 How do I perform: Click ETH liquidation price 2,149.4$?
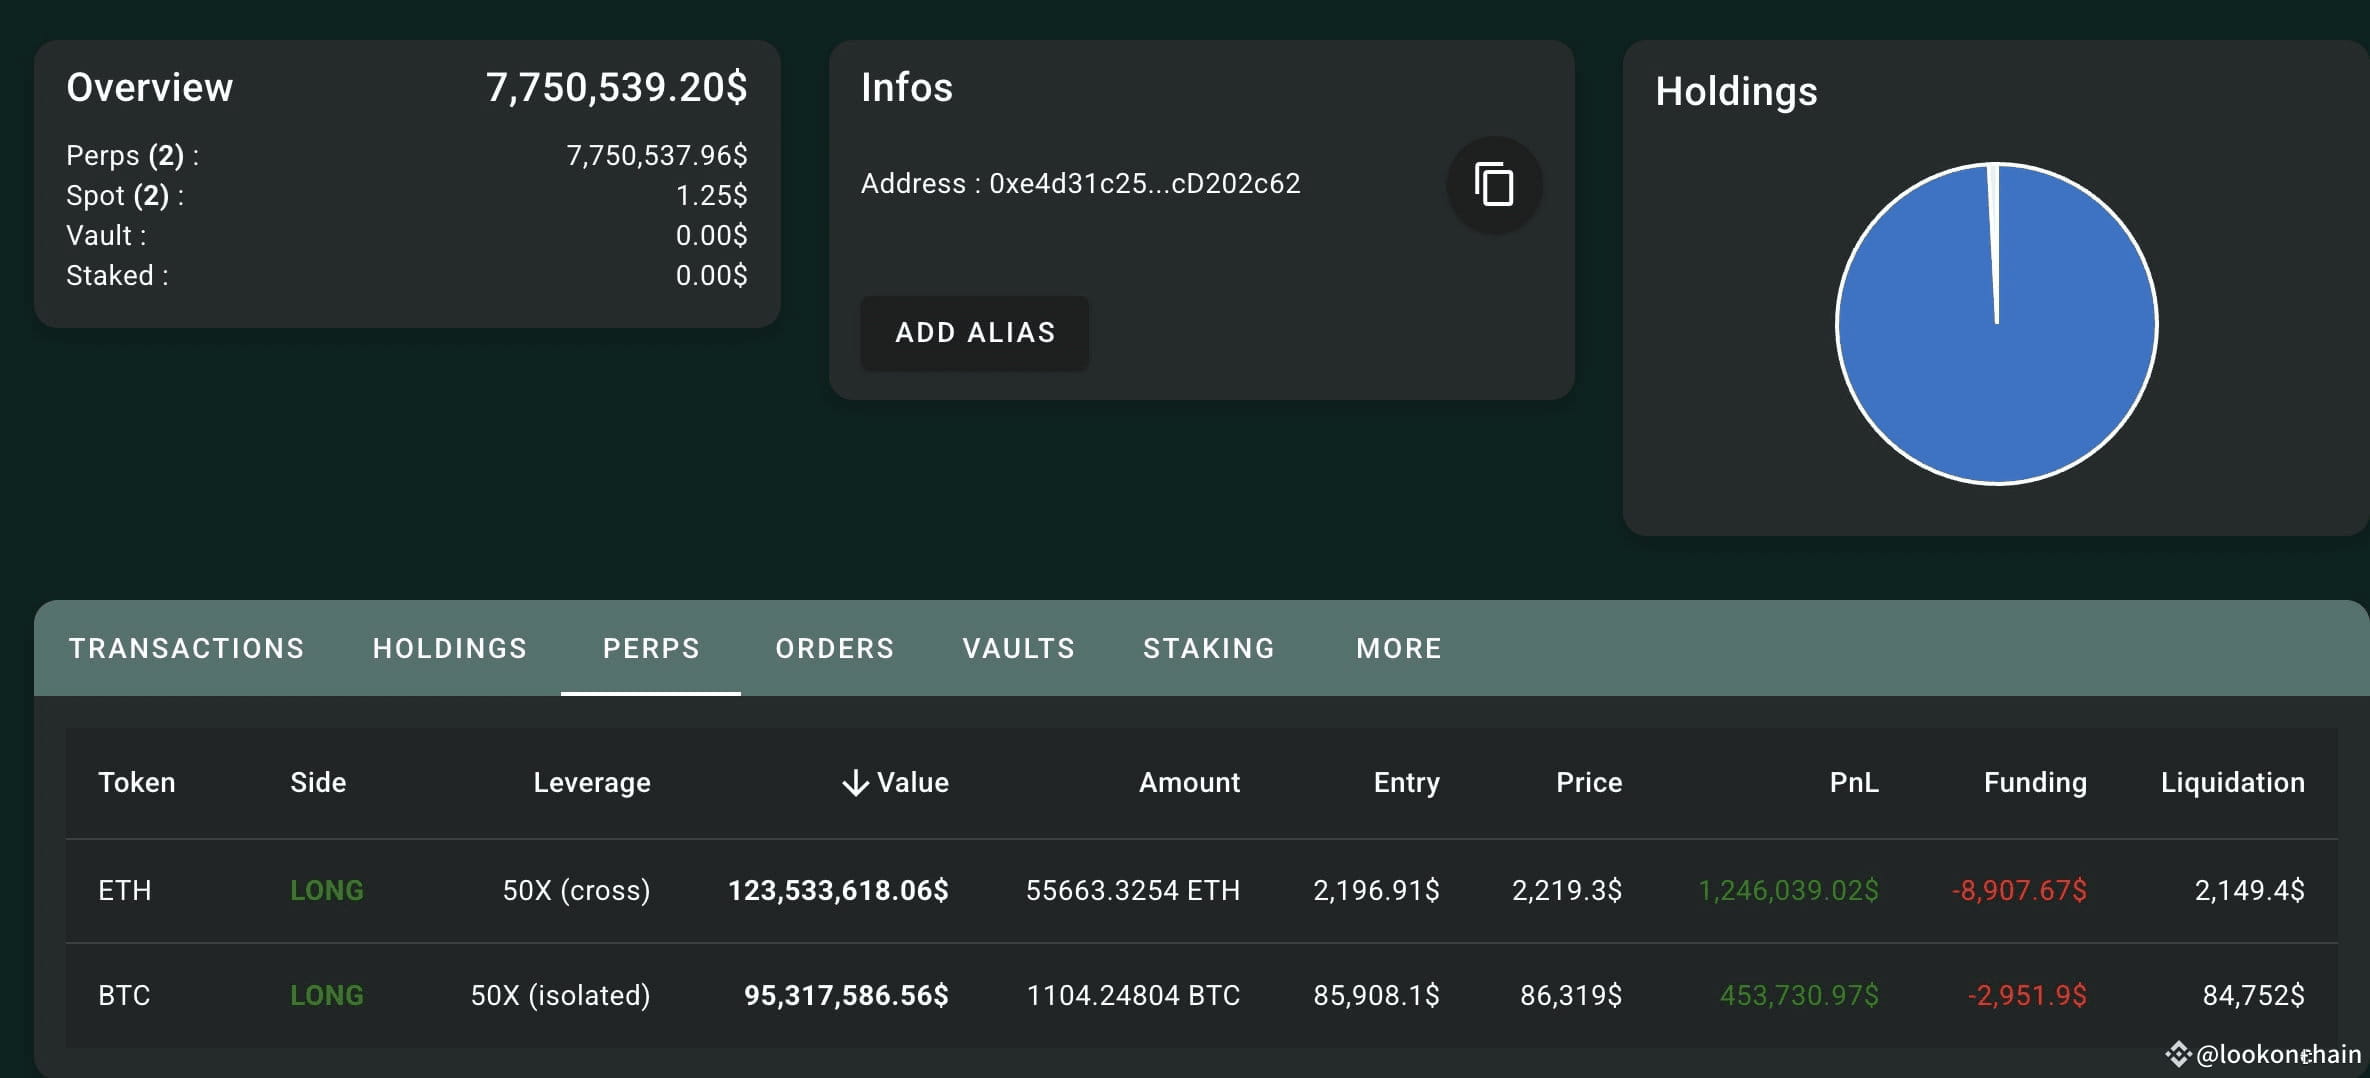pyautogui.click(x=2250, y=890)
